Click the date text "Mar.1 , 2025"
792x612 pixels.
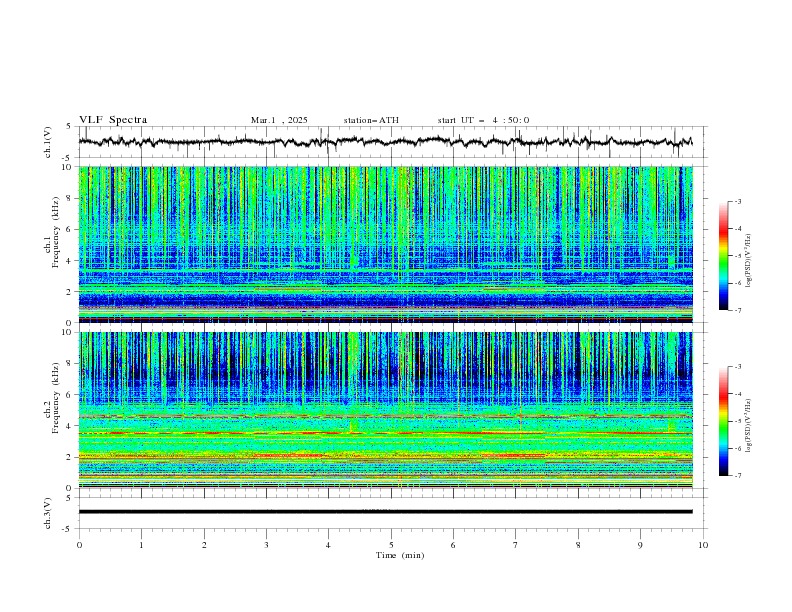coord(279,120)
